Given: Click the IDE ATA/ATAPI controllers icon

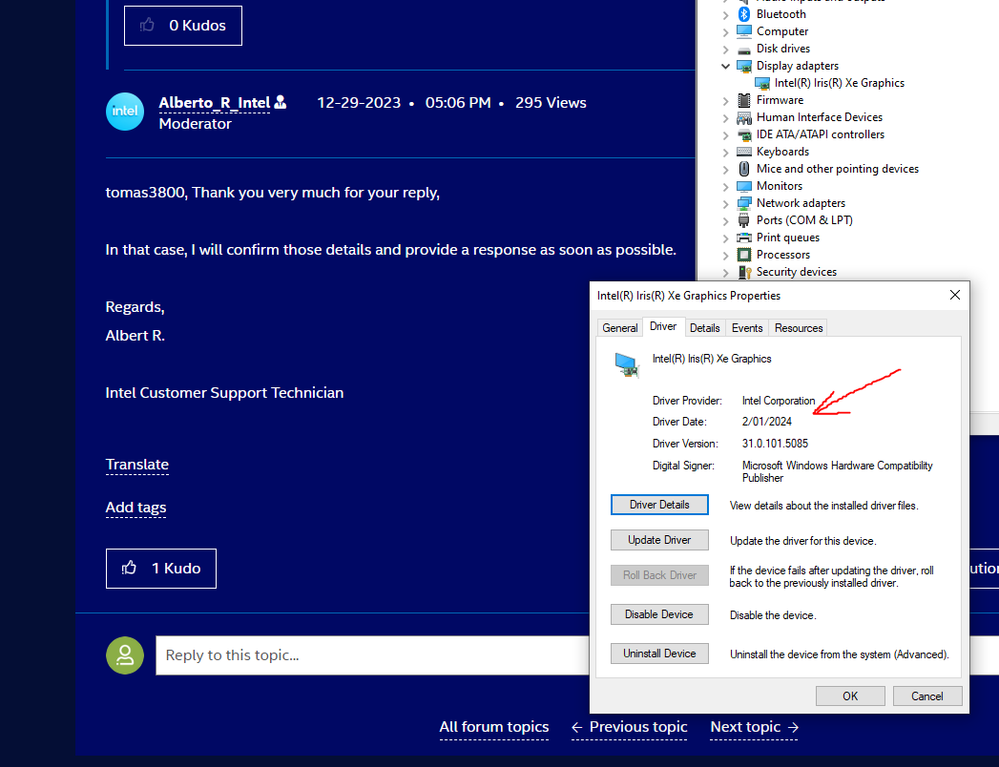Looking at the screenshot, I should click(x=744, y=134).
